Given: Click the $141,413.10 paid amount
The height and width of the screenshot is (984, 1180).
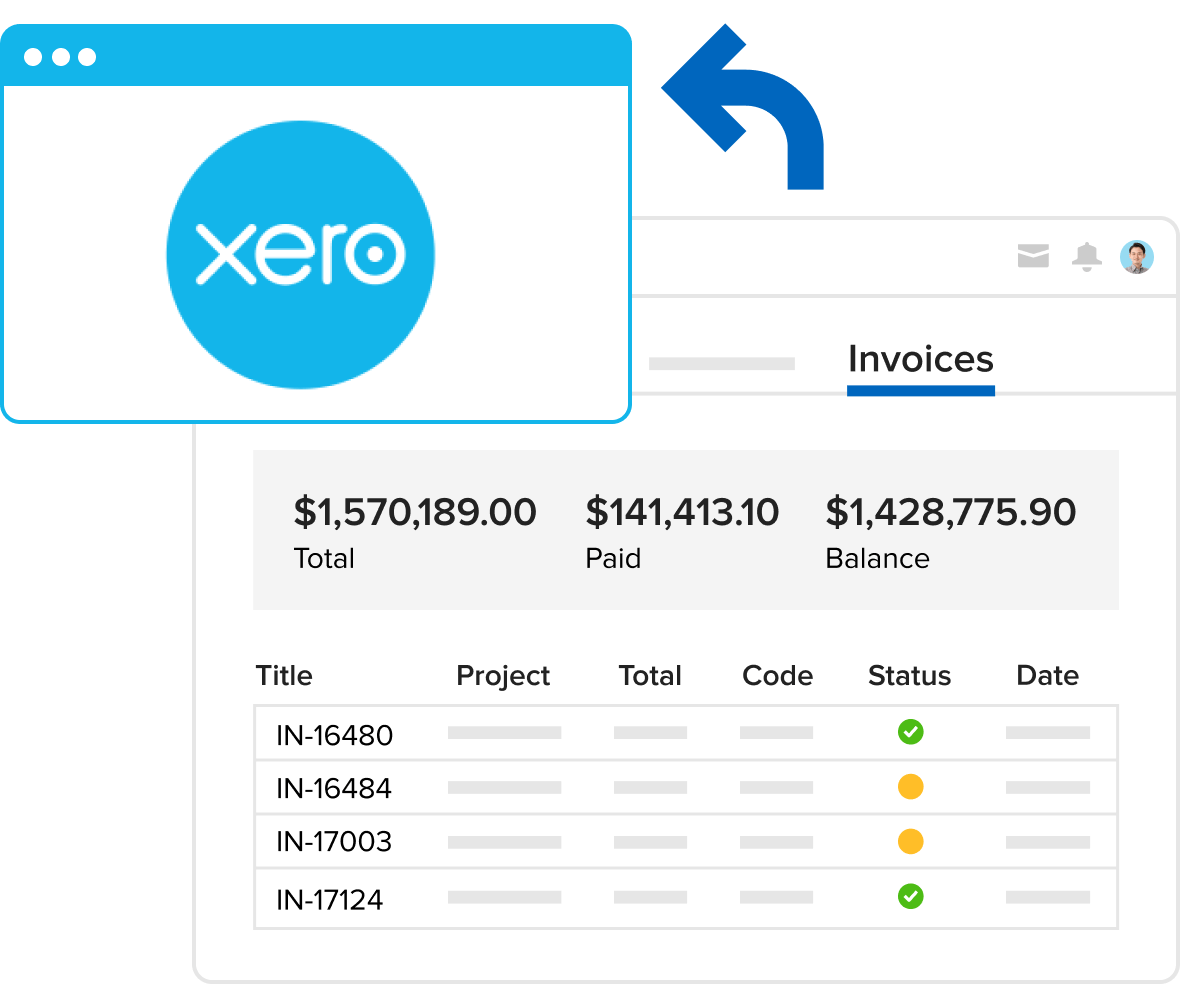Looking at the screenshot, I should [682, 512].
